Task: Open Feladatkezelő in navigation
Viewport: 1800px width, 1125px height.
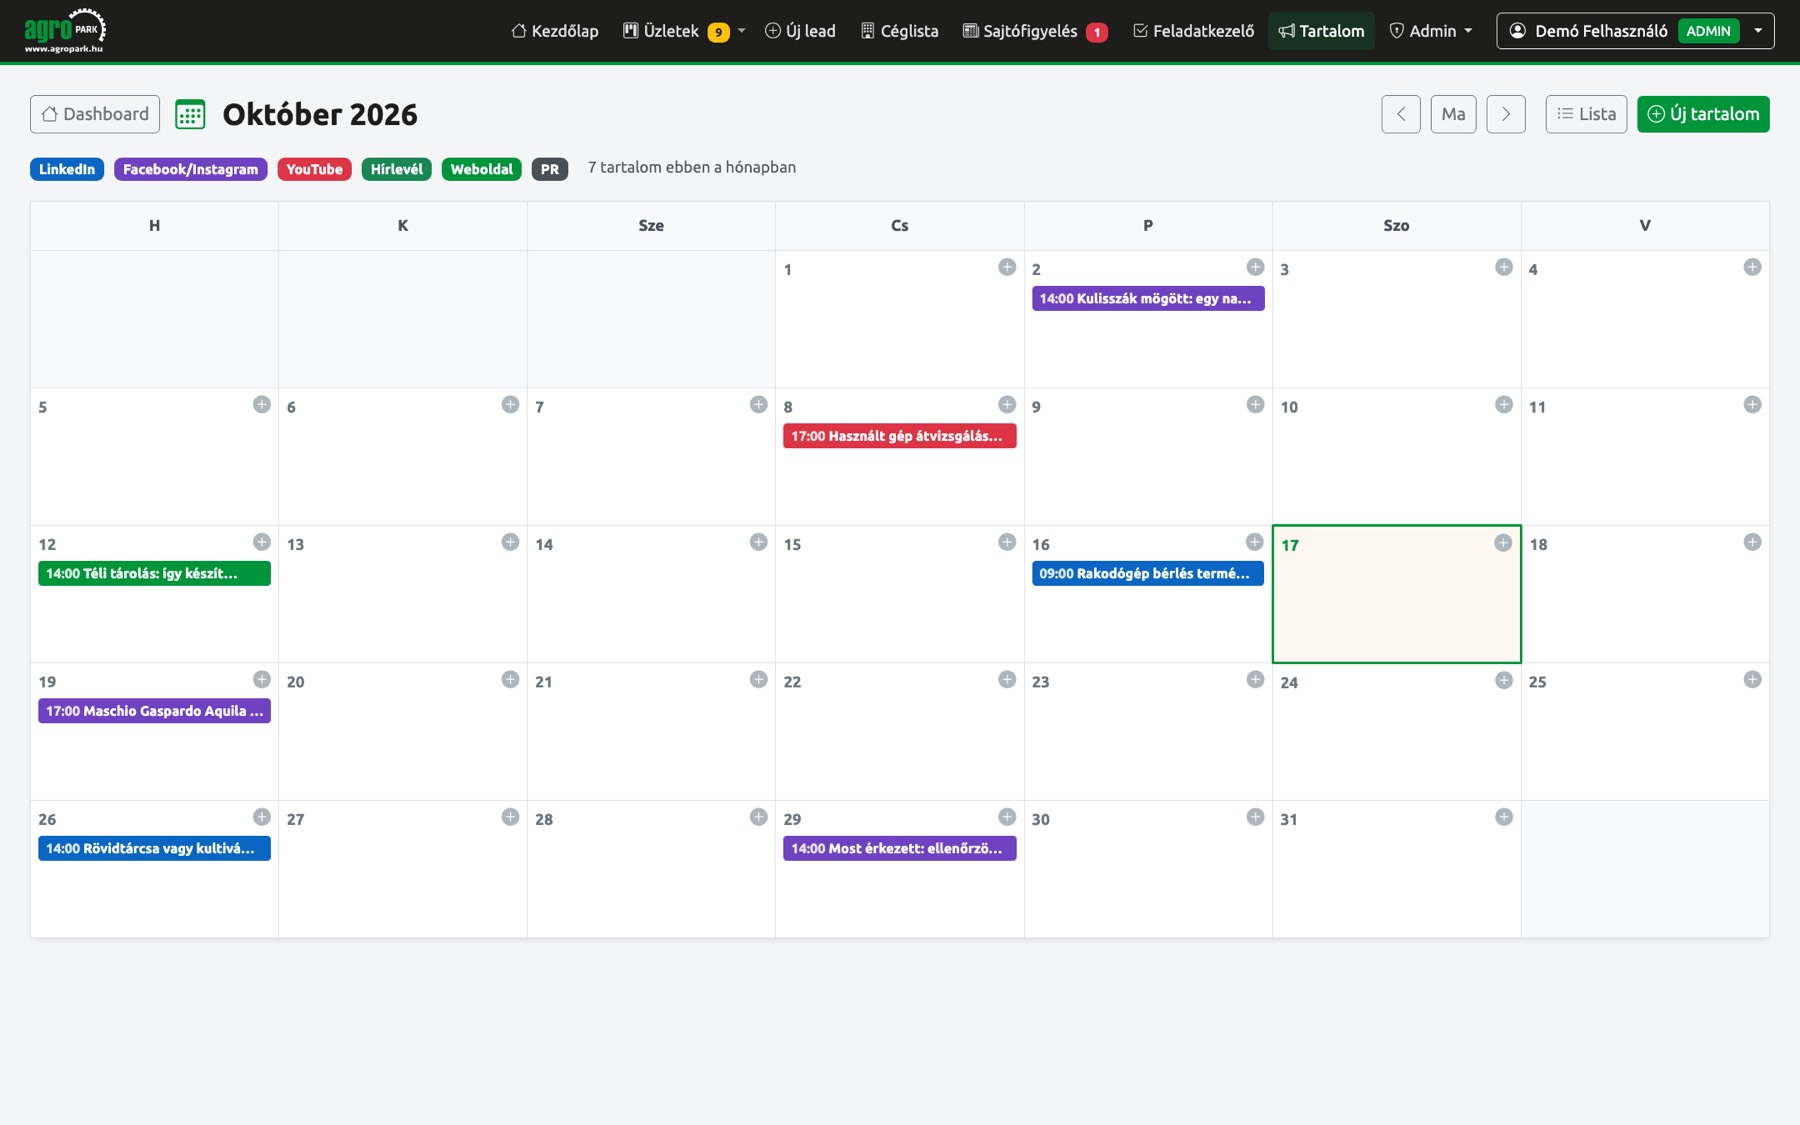Action: 1193,31
